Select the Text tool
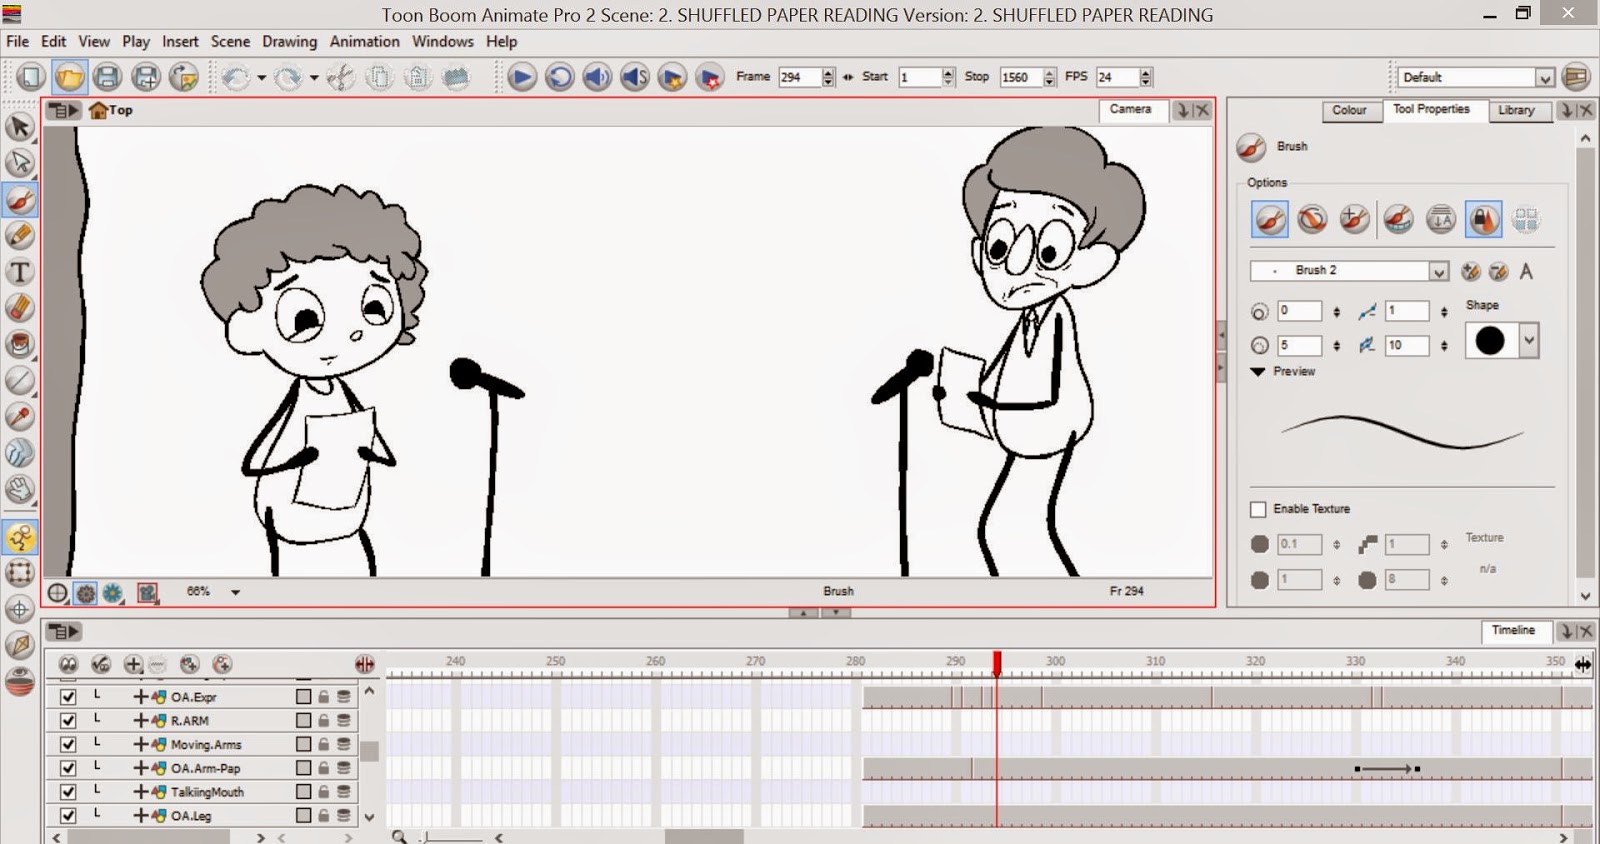The width and height of the screenshot is (1600, 844). pos(20,272)
